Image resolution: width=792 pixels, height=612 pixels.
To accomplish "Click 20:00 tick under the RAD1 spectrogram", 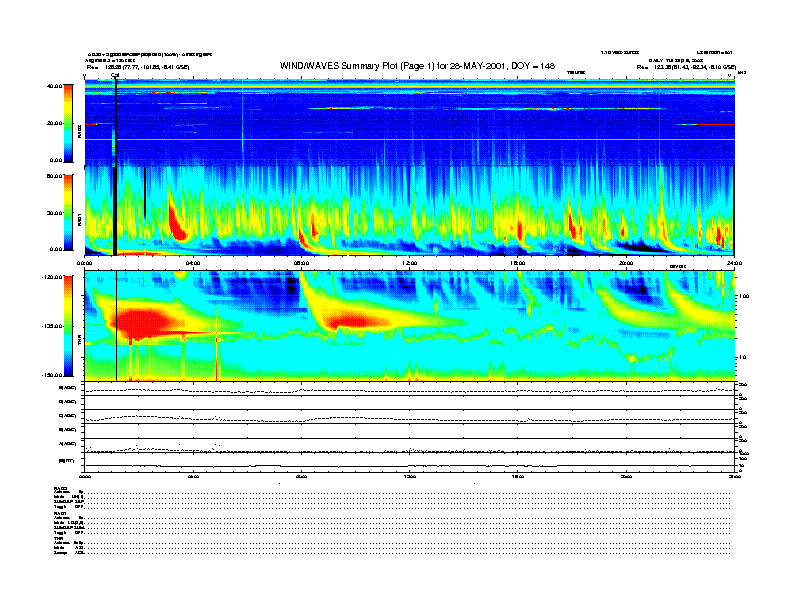I will tap(626, 263).
